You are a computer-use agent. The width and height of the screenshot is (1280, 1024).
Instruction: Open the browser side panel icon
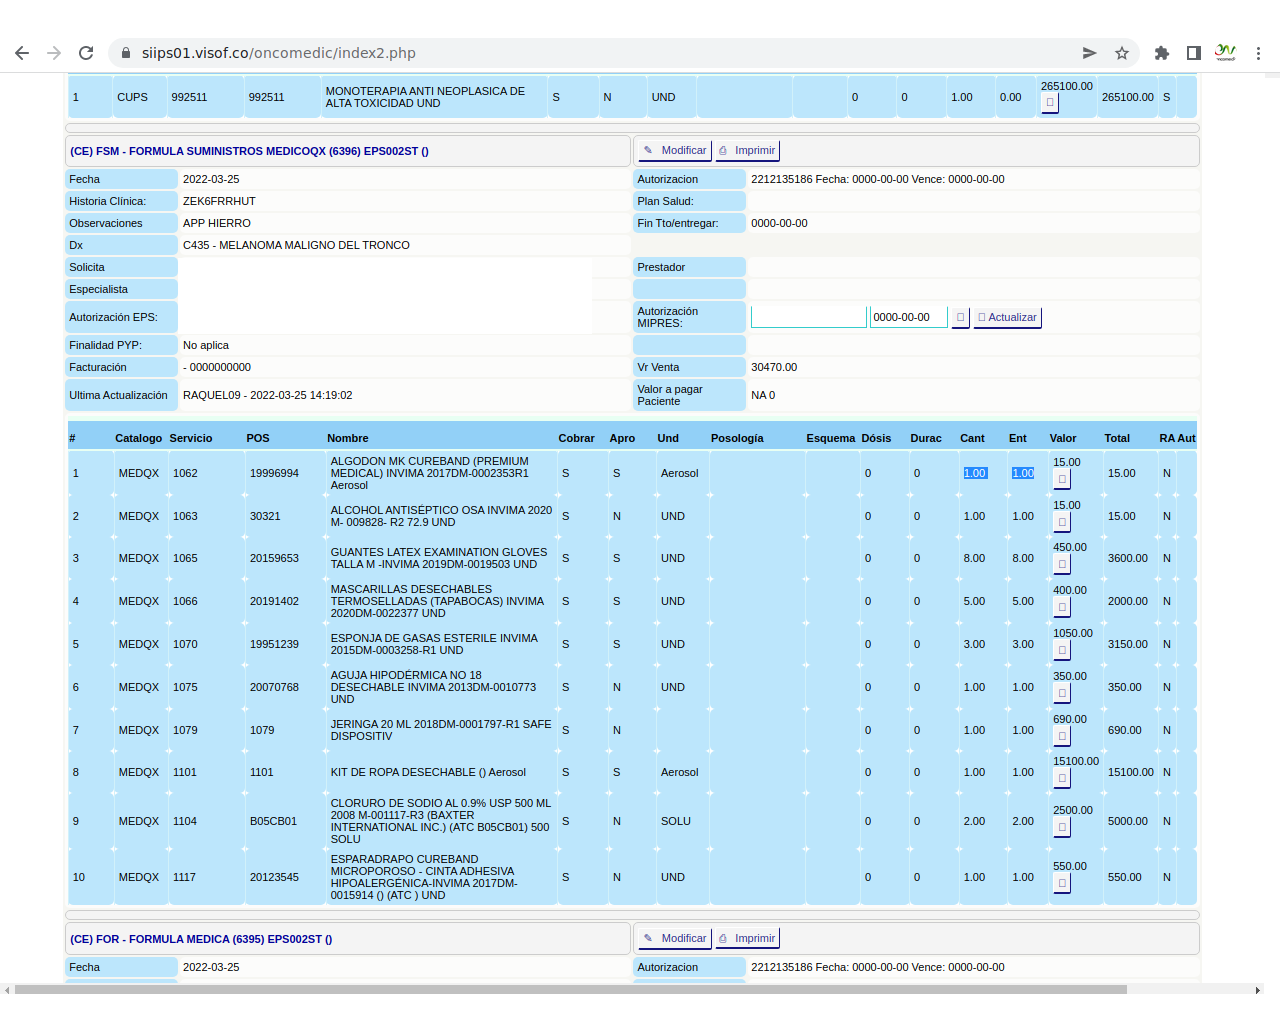tap(1193, 53)
